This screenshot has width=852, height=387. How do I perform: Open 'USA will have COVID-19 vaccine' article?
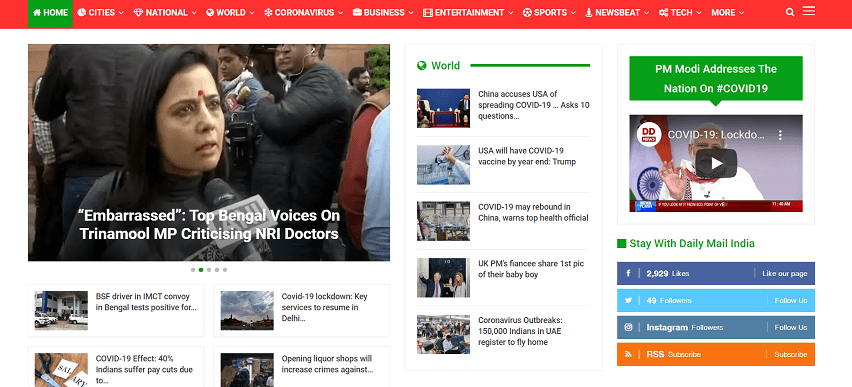[527, 156]
